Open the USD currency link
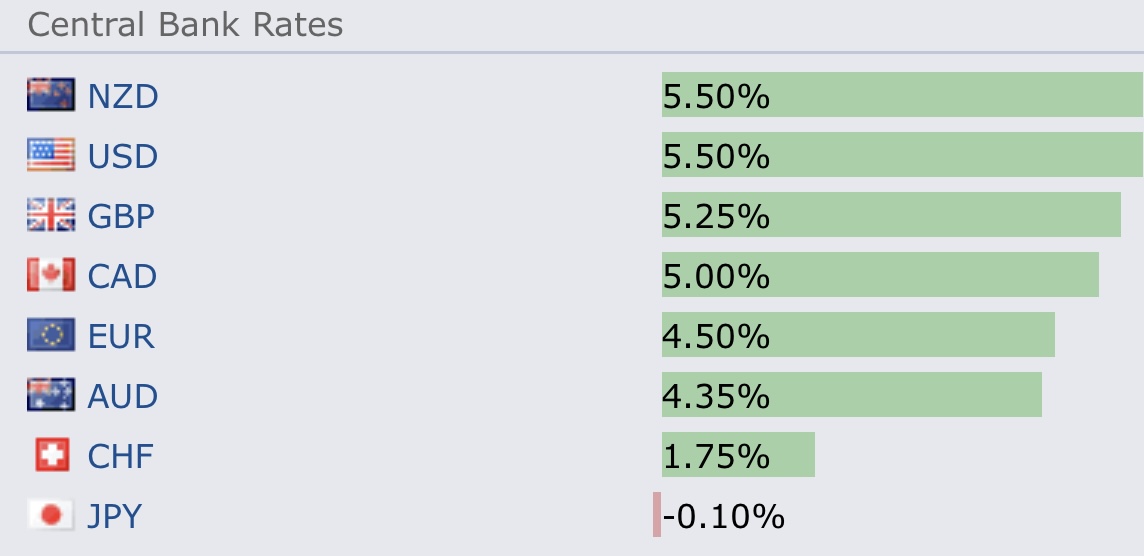Image resolution: width=1144 pixels, height=556 pixels. point(123,157)
